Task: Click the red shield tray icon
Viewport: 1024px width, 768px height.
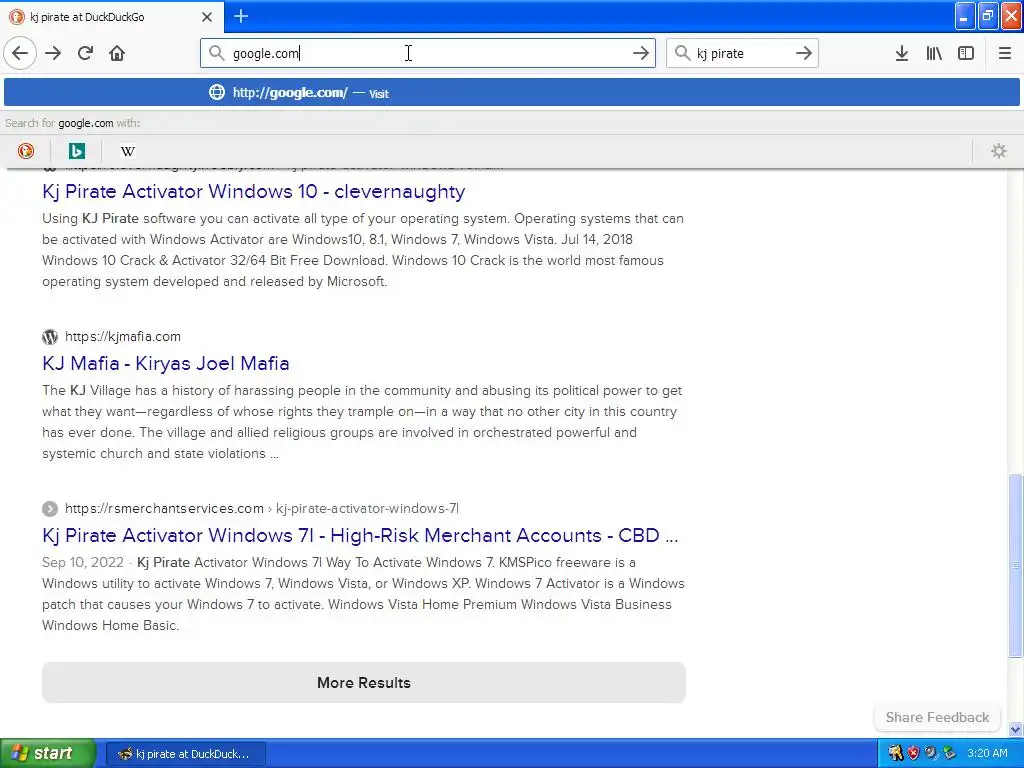Action: coord(913,753)
